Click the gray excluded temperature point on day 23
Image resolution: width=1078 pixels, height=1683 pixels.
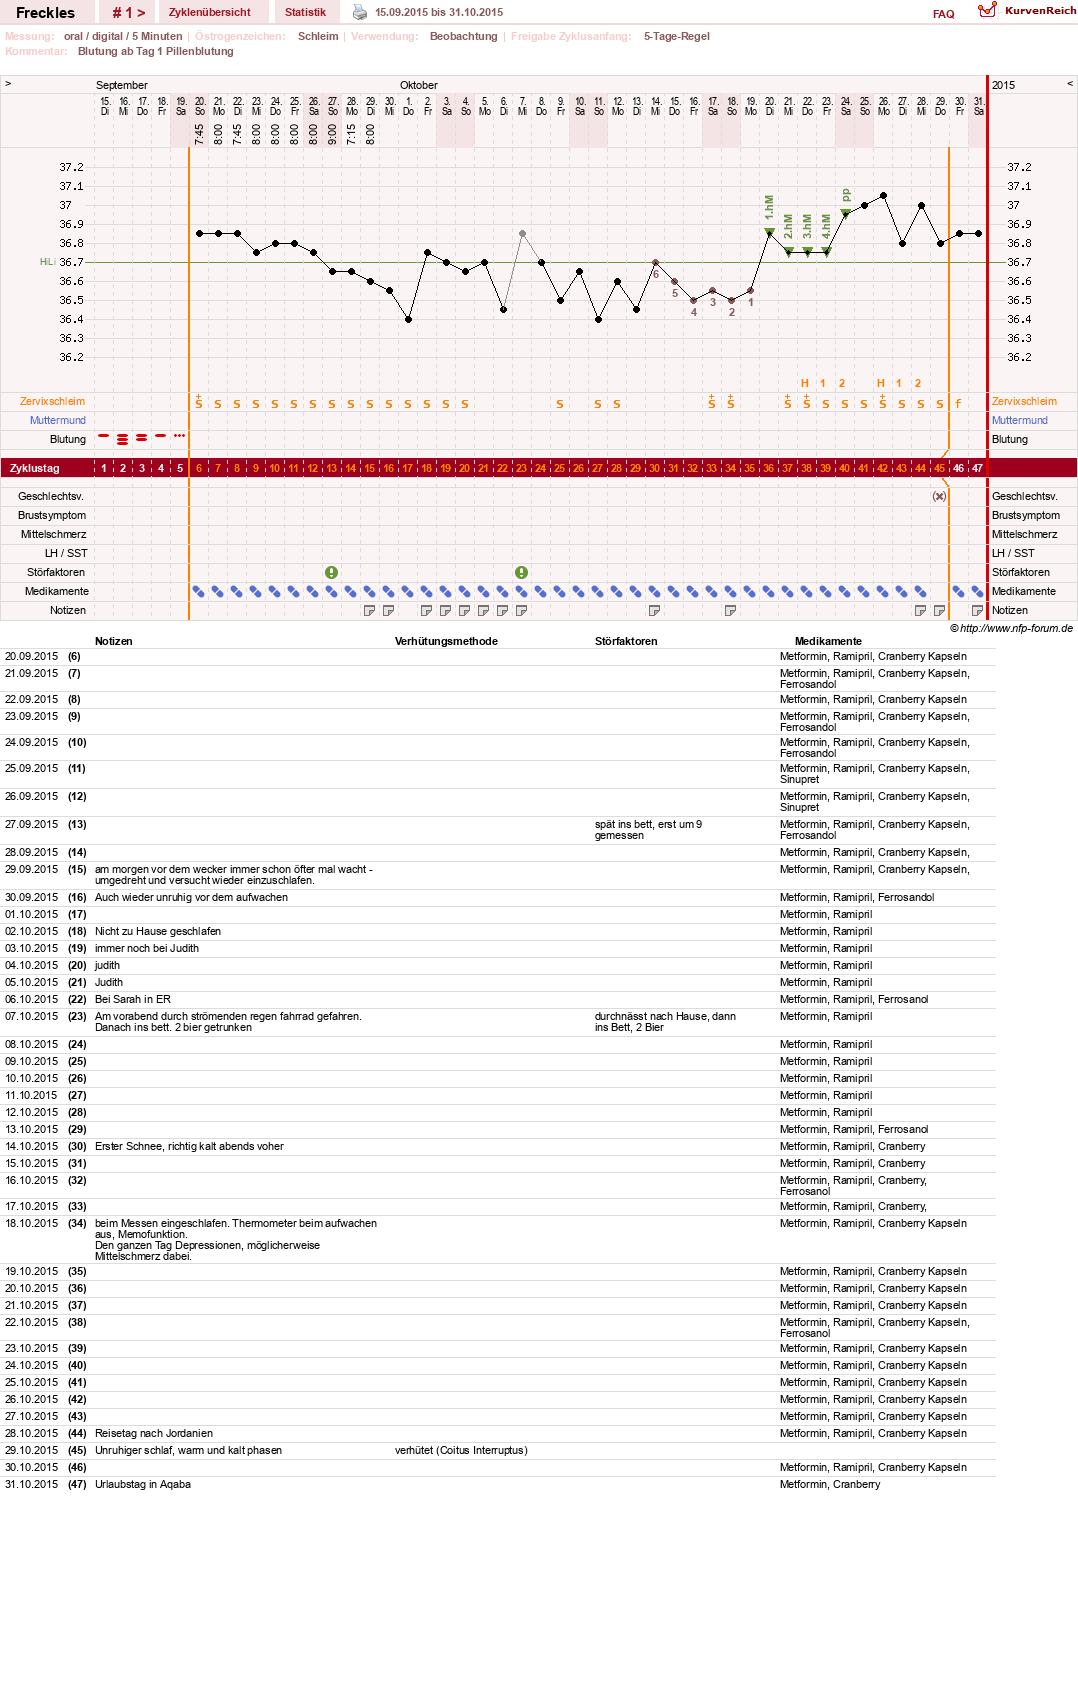(x=522, y=233)
